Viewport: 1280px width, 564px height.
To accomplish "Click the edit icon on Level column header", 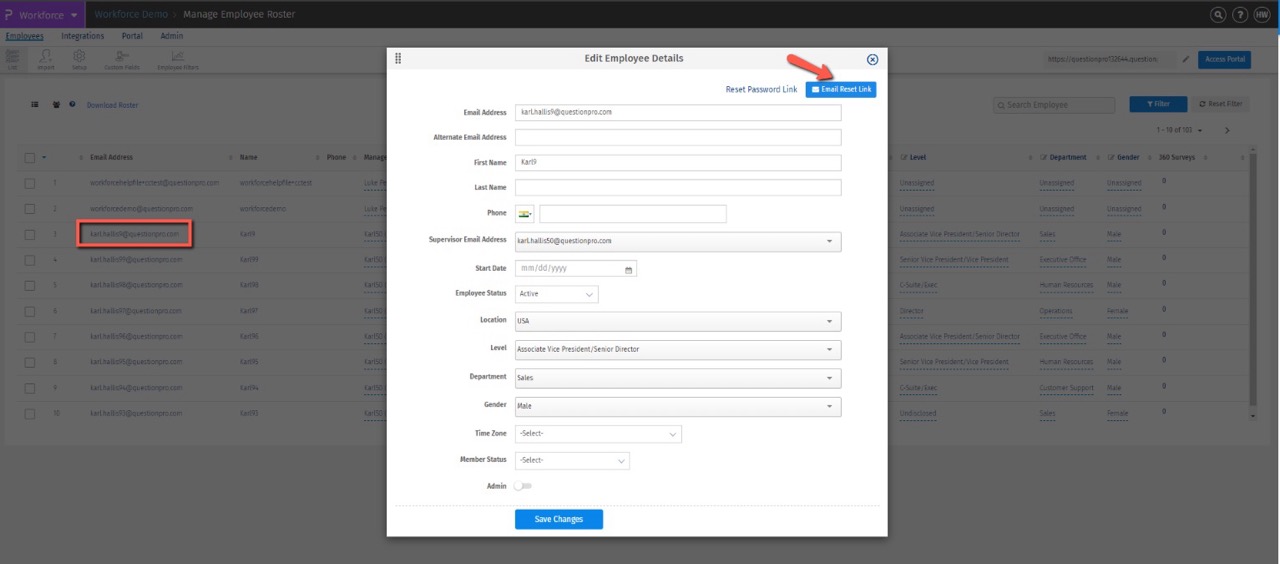I will click(904, 157).
